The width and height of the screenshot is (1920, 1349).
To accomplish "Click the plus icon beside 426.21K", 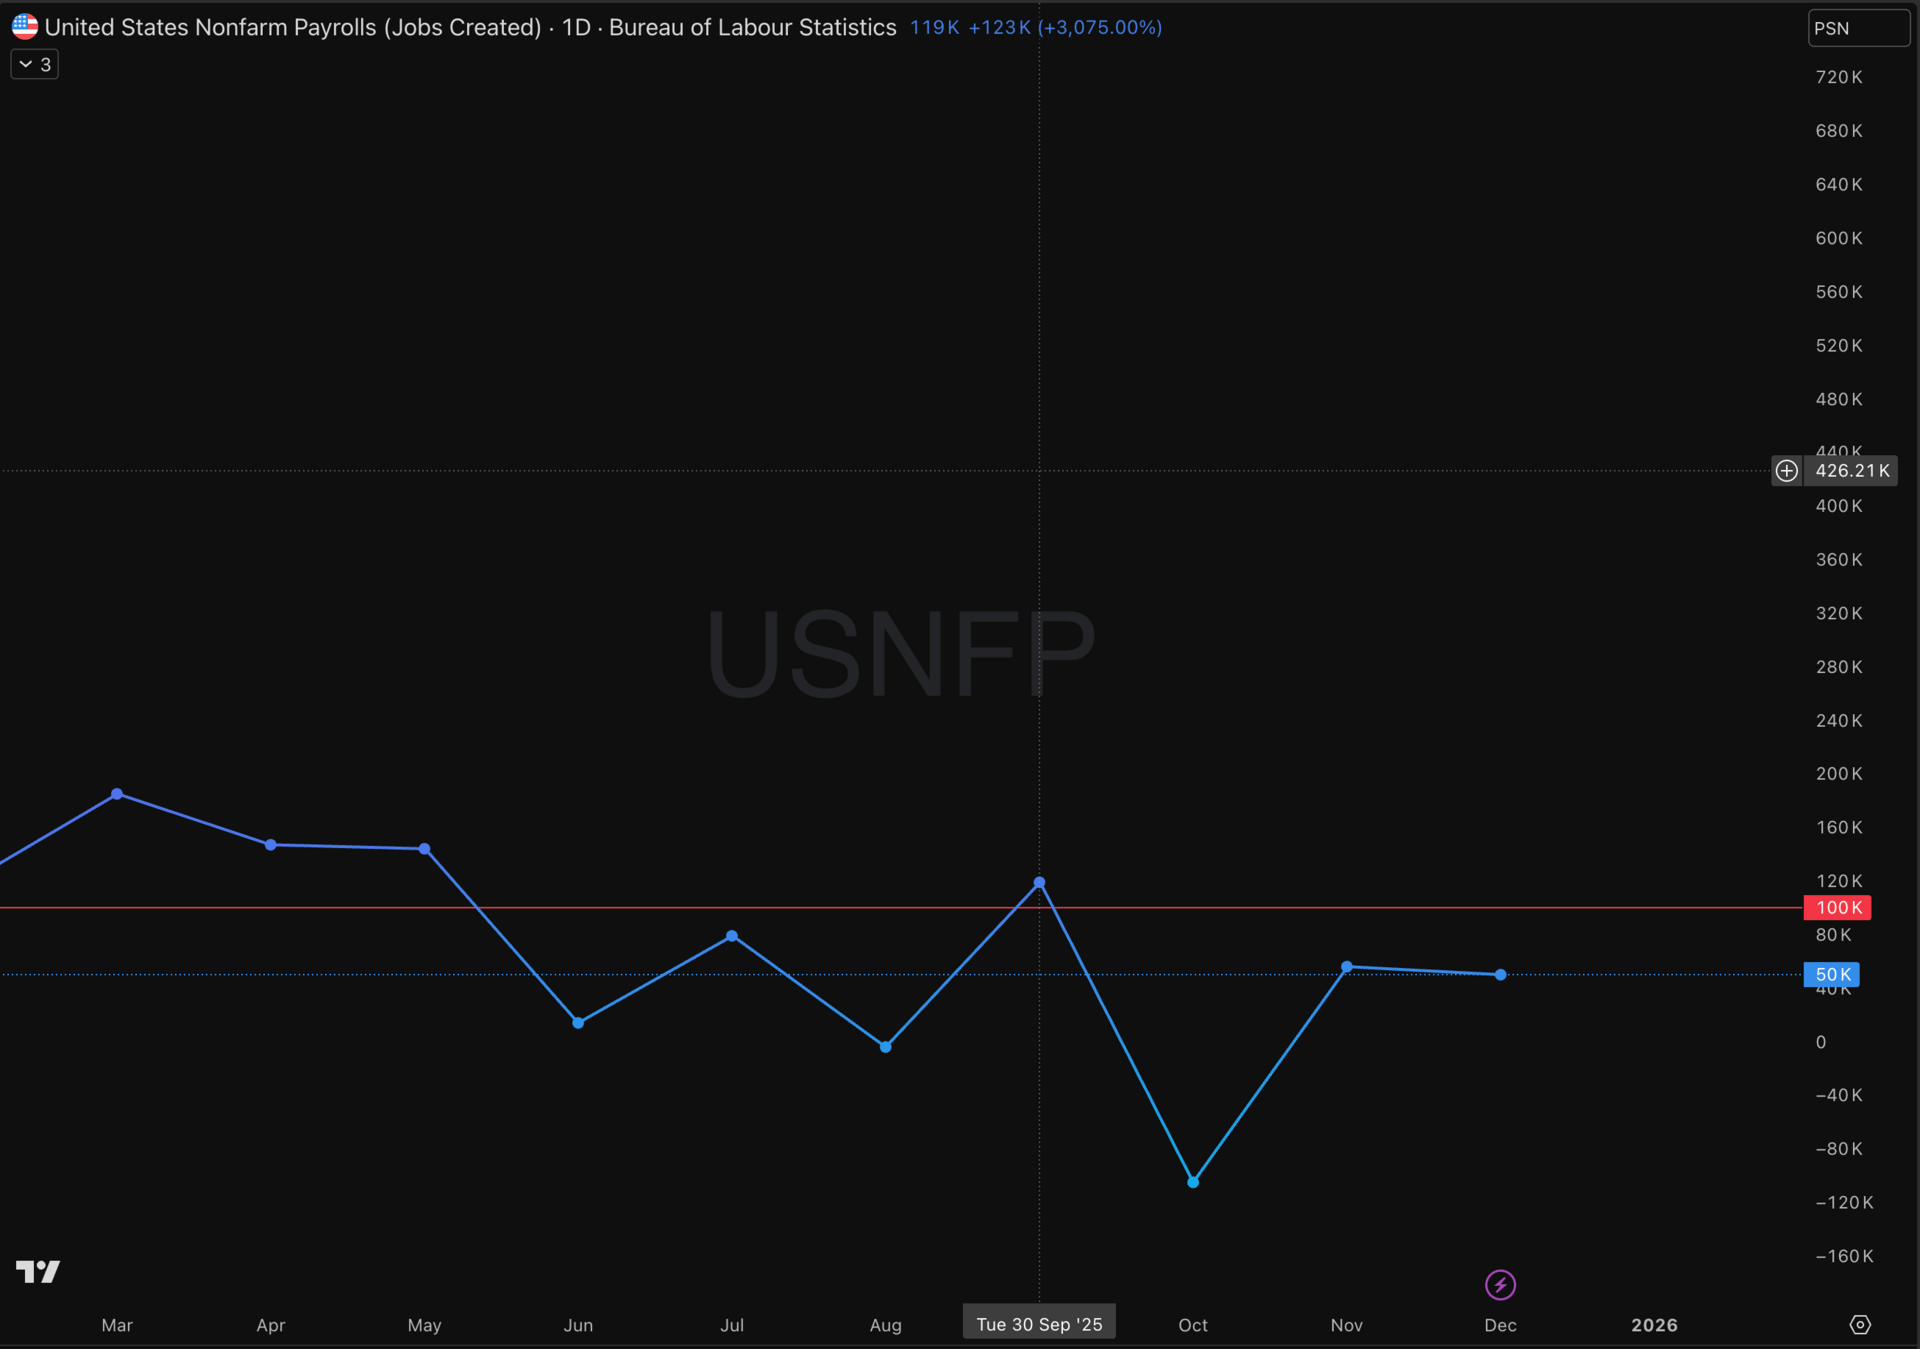I will pyautogui.click(x=1786, y=471).
